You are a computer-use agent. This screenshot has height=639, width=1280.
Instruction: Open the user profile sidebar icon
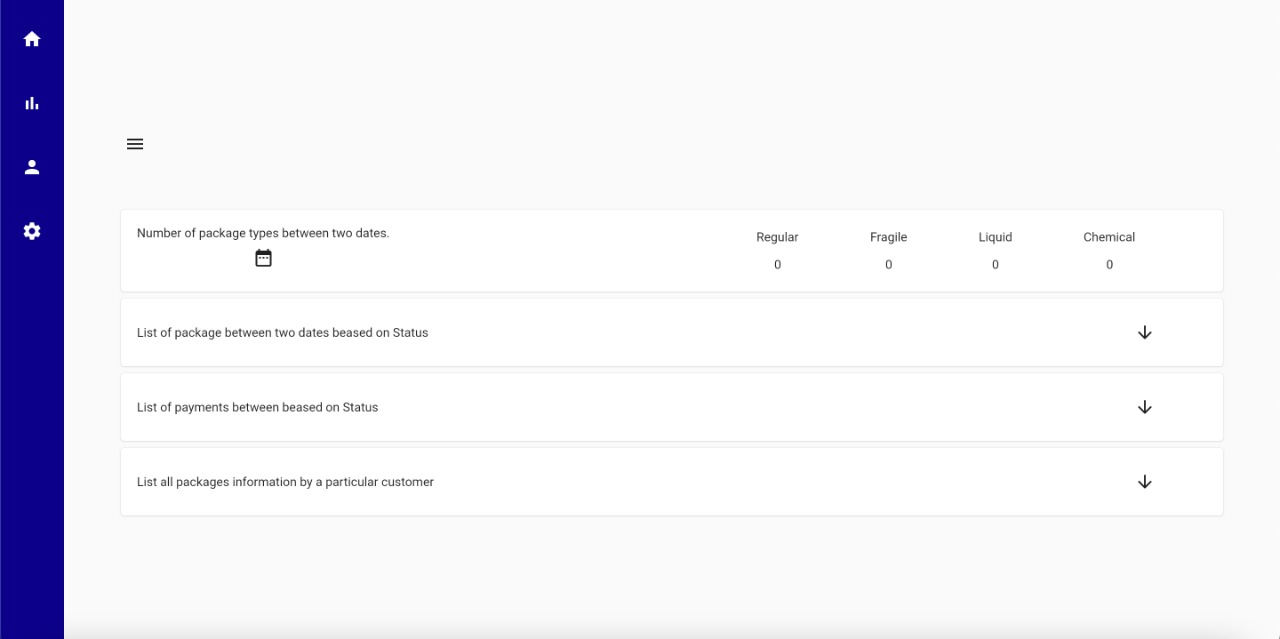click(31, 167)
